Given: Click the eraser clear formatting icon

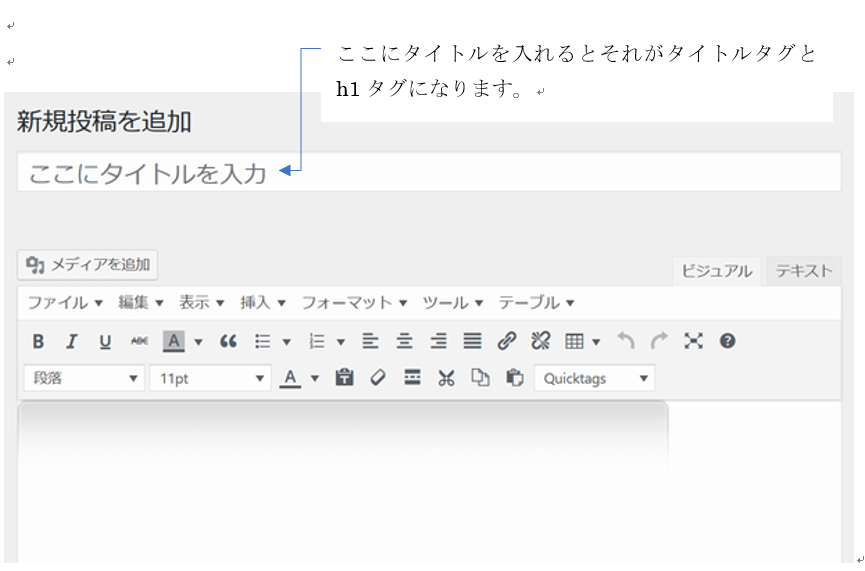Looking at the screenshot, I should tap(378, 379).
